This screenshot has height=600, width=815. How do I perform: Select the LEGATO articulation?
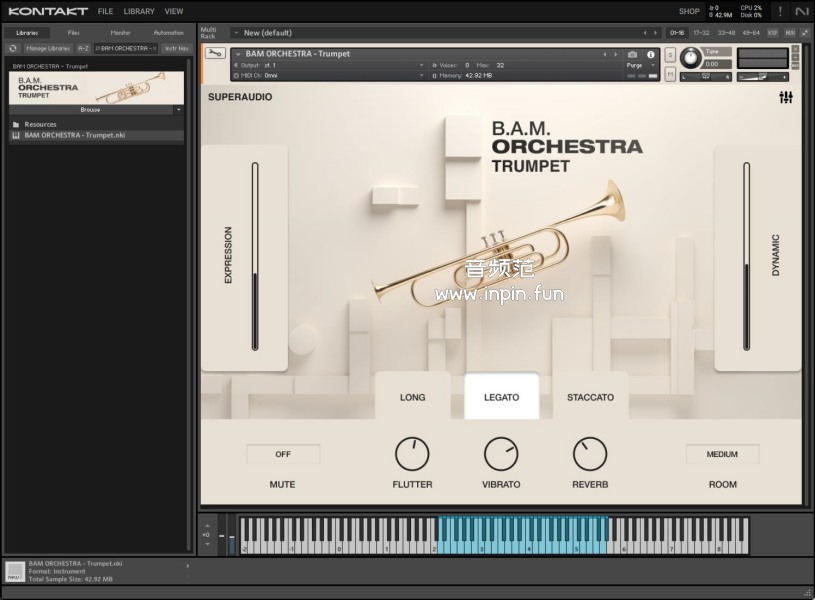(502, 397)
